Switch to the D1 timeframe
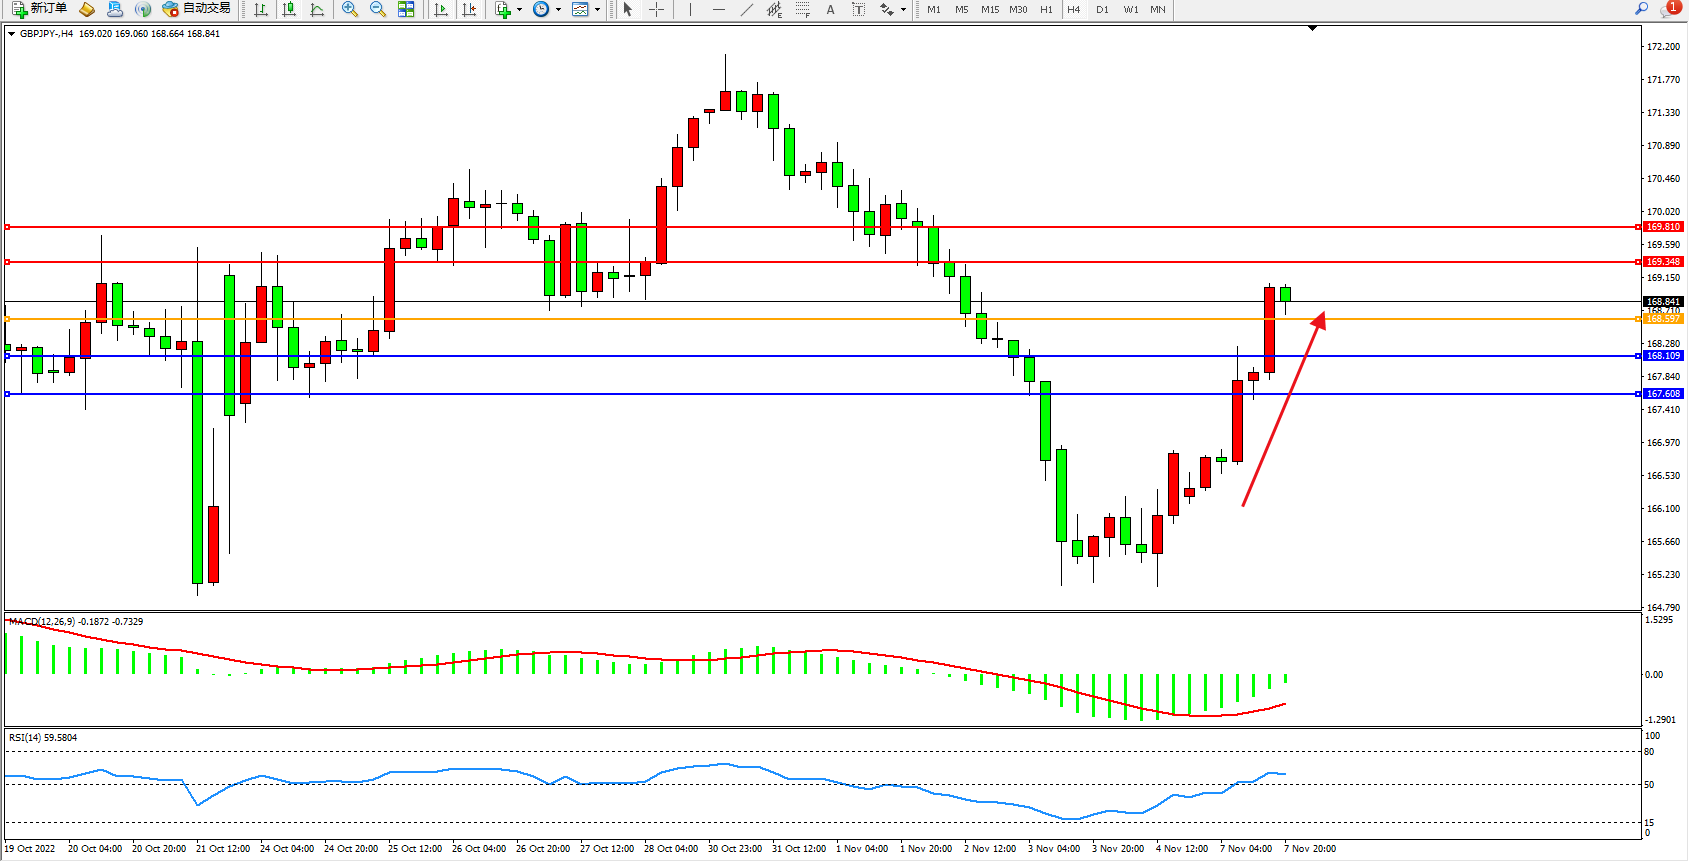1689x862 pixels. point(1102,9)
